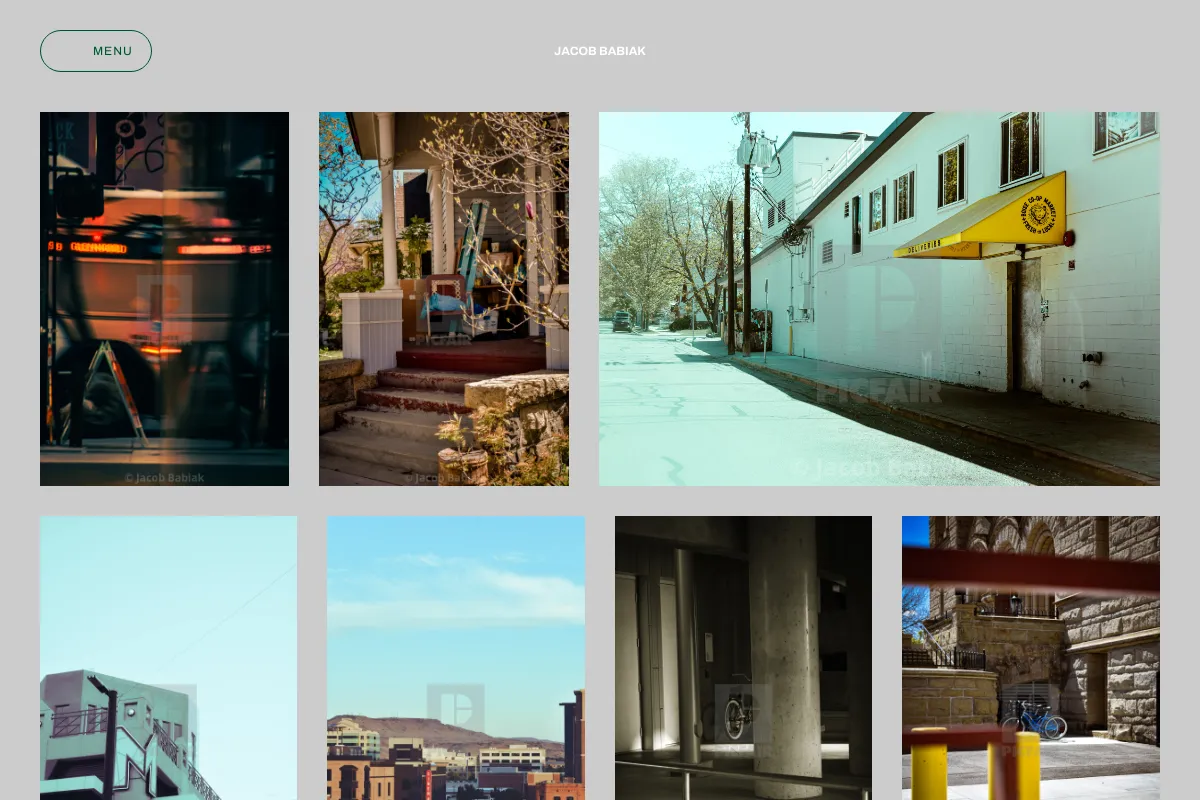Open the concrete pillar bicycle photo
The width and height of the screenshot is (1200, 800).
[x=743, y=658]
